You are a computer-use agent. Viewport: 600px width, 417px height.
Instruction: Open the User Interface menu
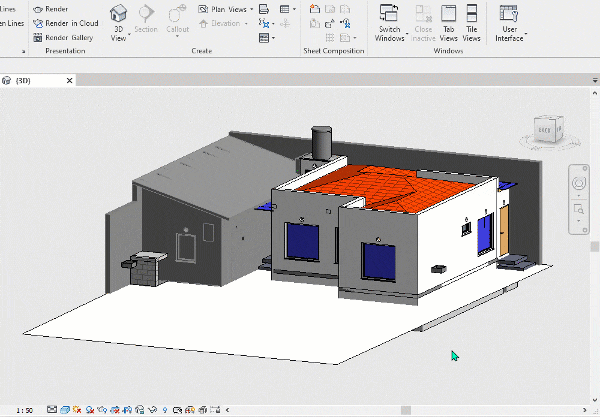point(509,22)
